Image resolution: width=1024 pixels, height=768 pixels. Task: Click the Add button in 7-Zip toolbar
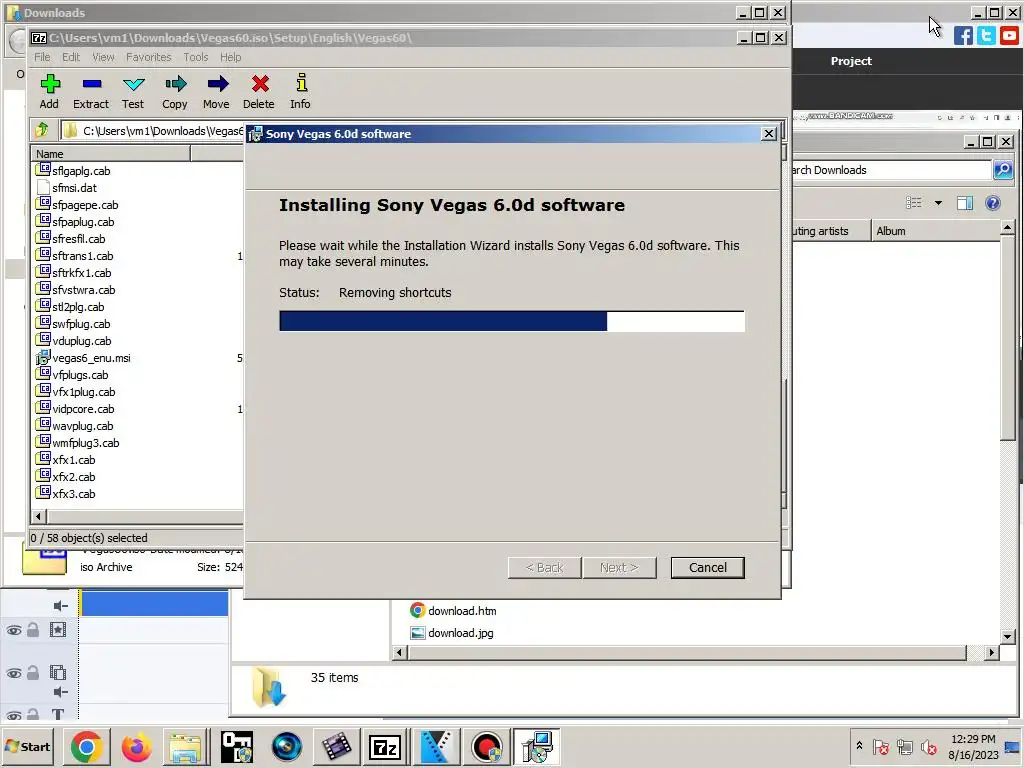pos(50,91)
